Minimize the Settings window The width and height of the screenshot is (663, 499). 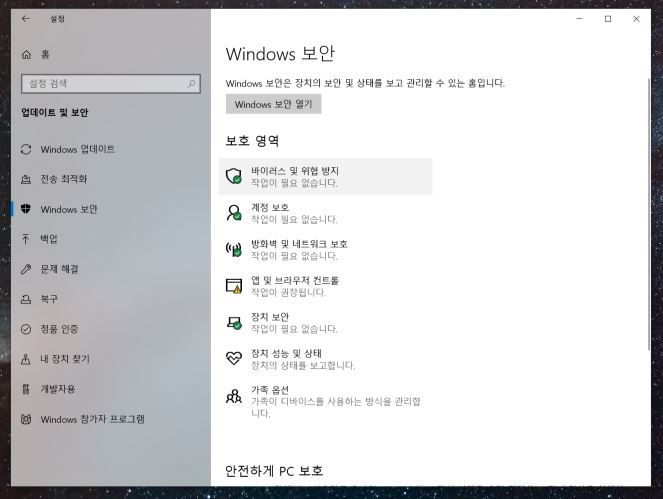click(x=580, y=19)
